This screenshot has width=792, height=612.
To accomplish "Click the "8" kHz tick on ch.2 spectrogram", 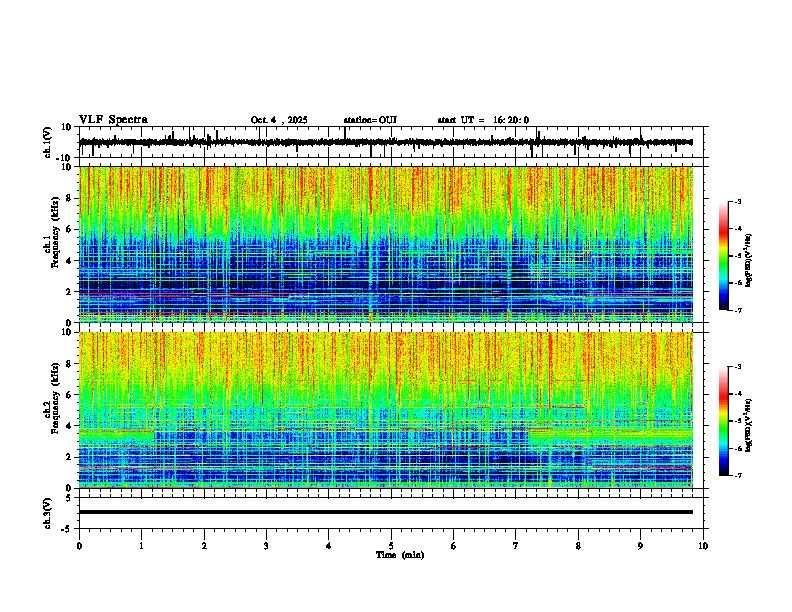I will click(70, 364).
